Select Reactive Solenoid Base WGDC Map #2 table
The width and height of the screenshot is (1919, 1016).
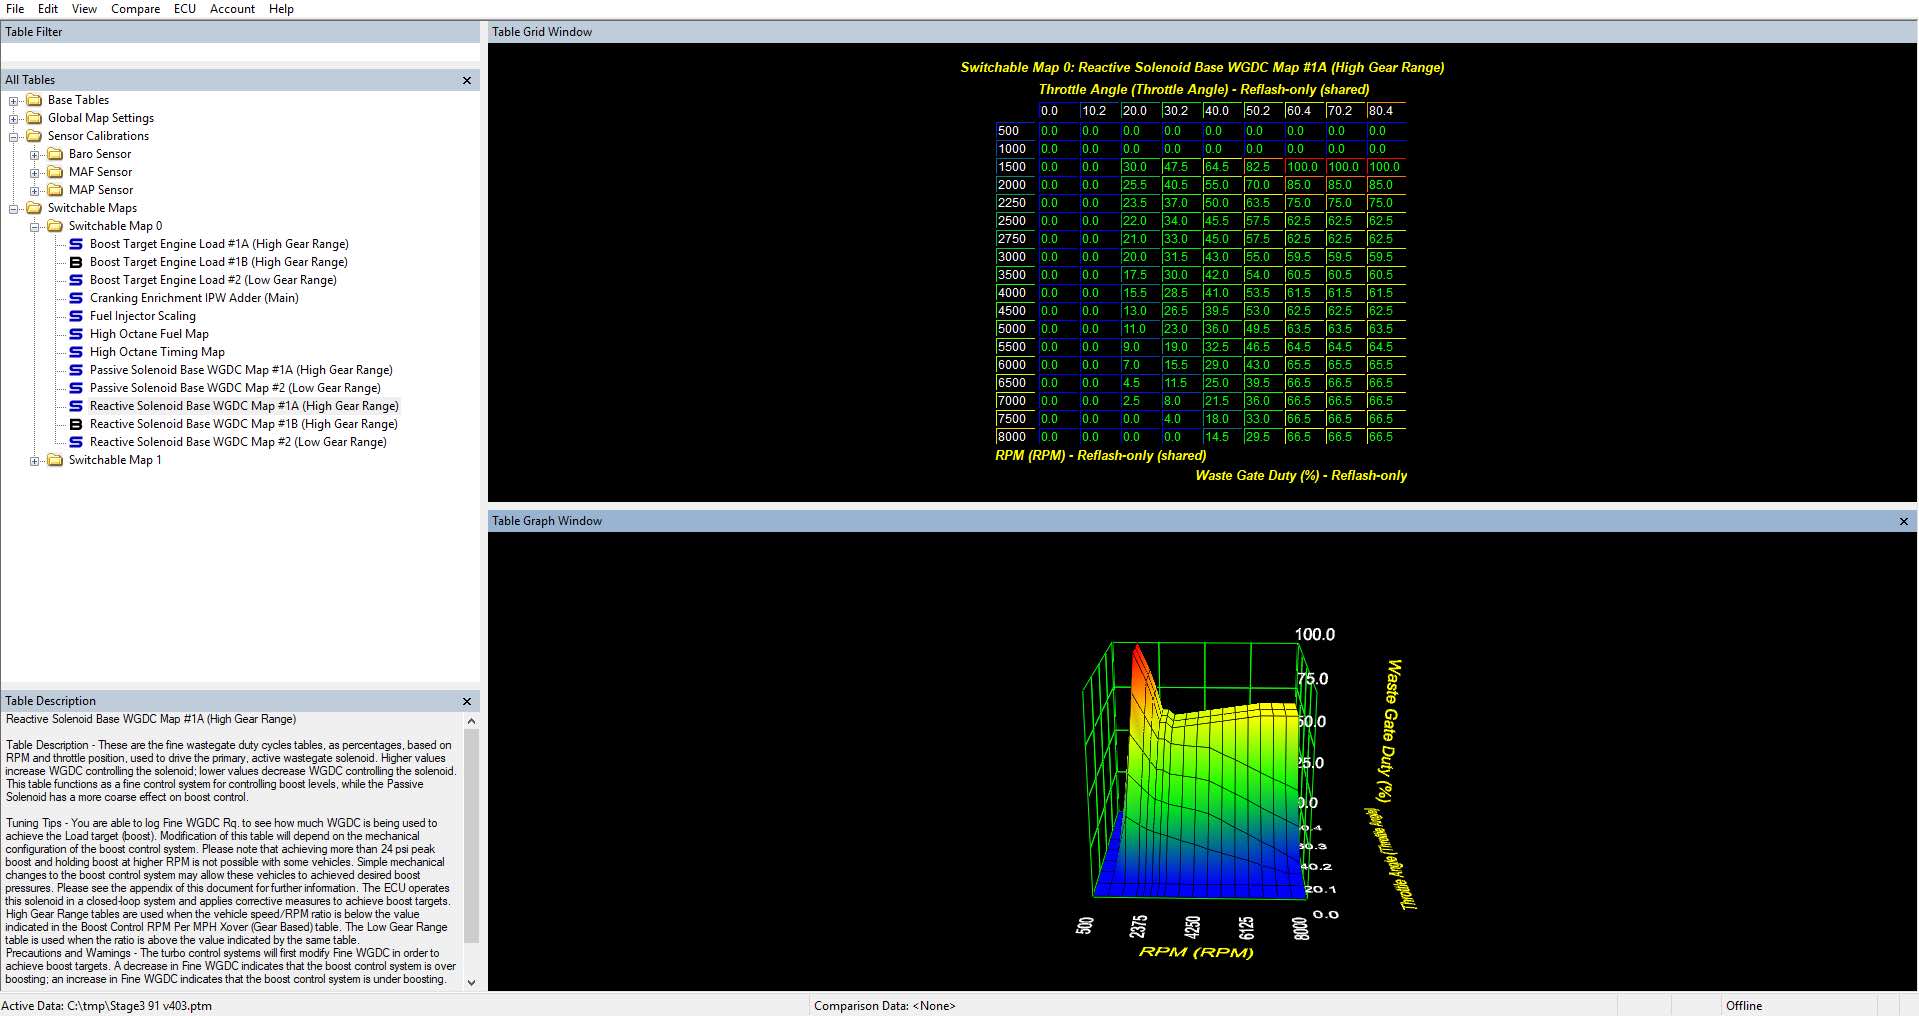click(x=238, y=442)
